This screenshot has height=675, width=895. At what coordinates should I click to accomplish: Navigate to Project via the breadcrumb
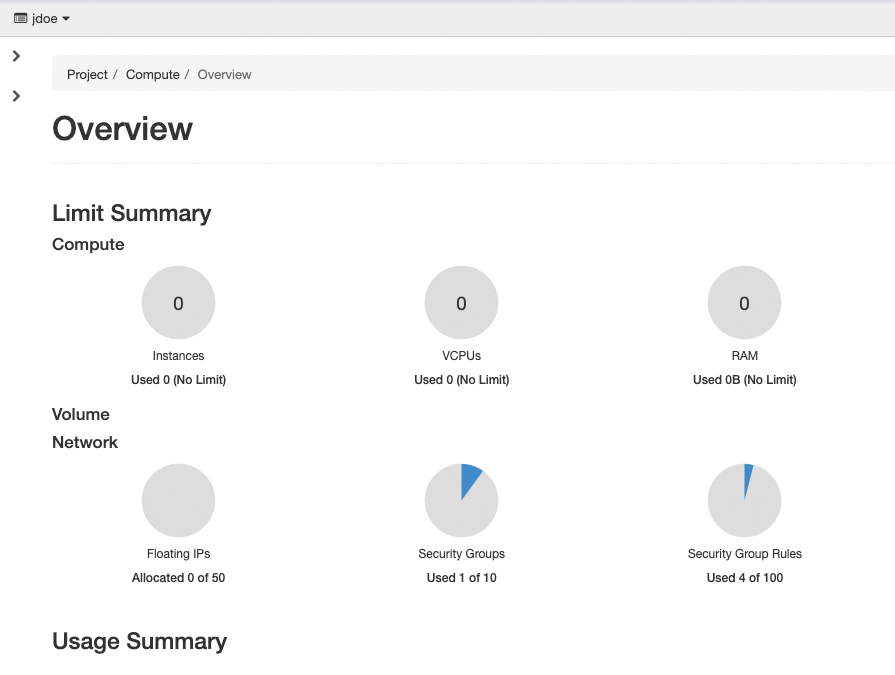pyautogui.click(x=87, y=74)
